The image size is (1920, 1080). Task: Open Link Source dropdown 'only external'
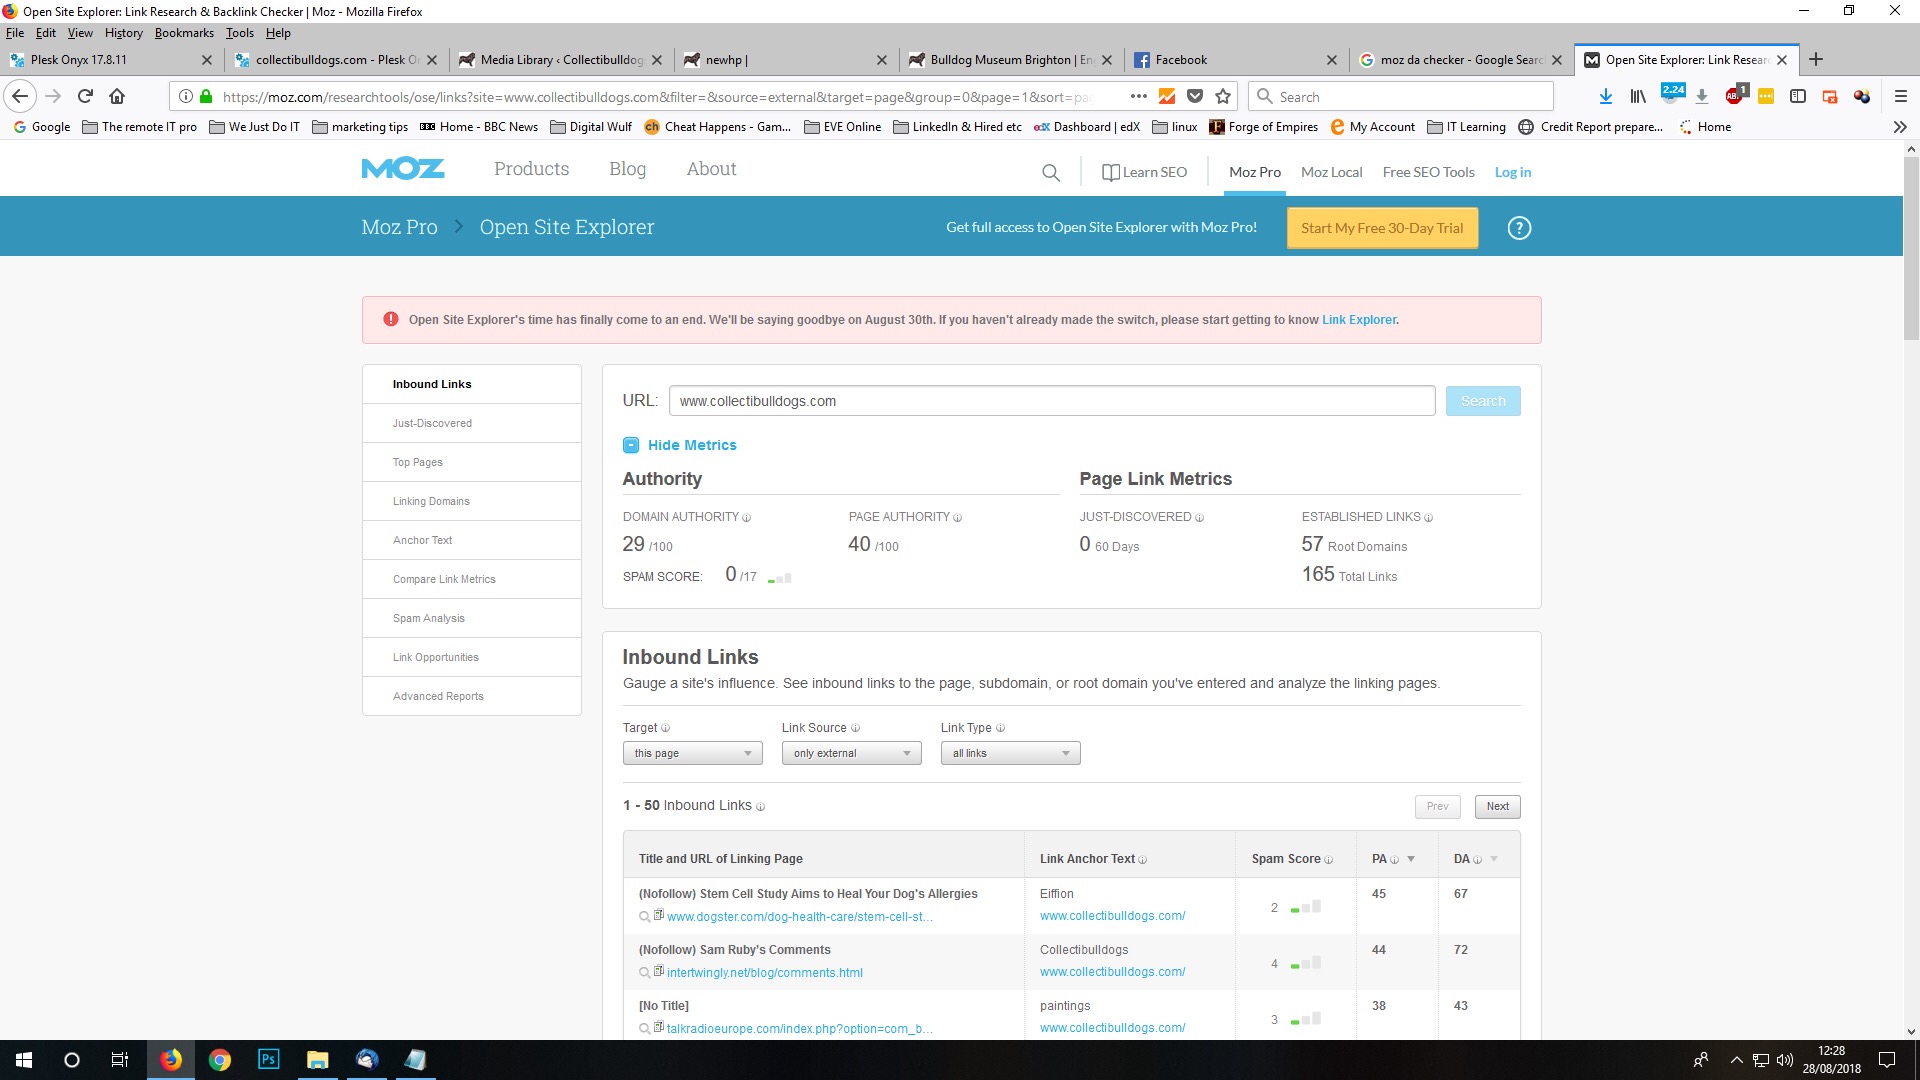tap(851, 753)
